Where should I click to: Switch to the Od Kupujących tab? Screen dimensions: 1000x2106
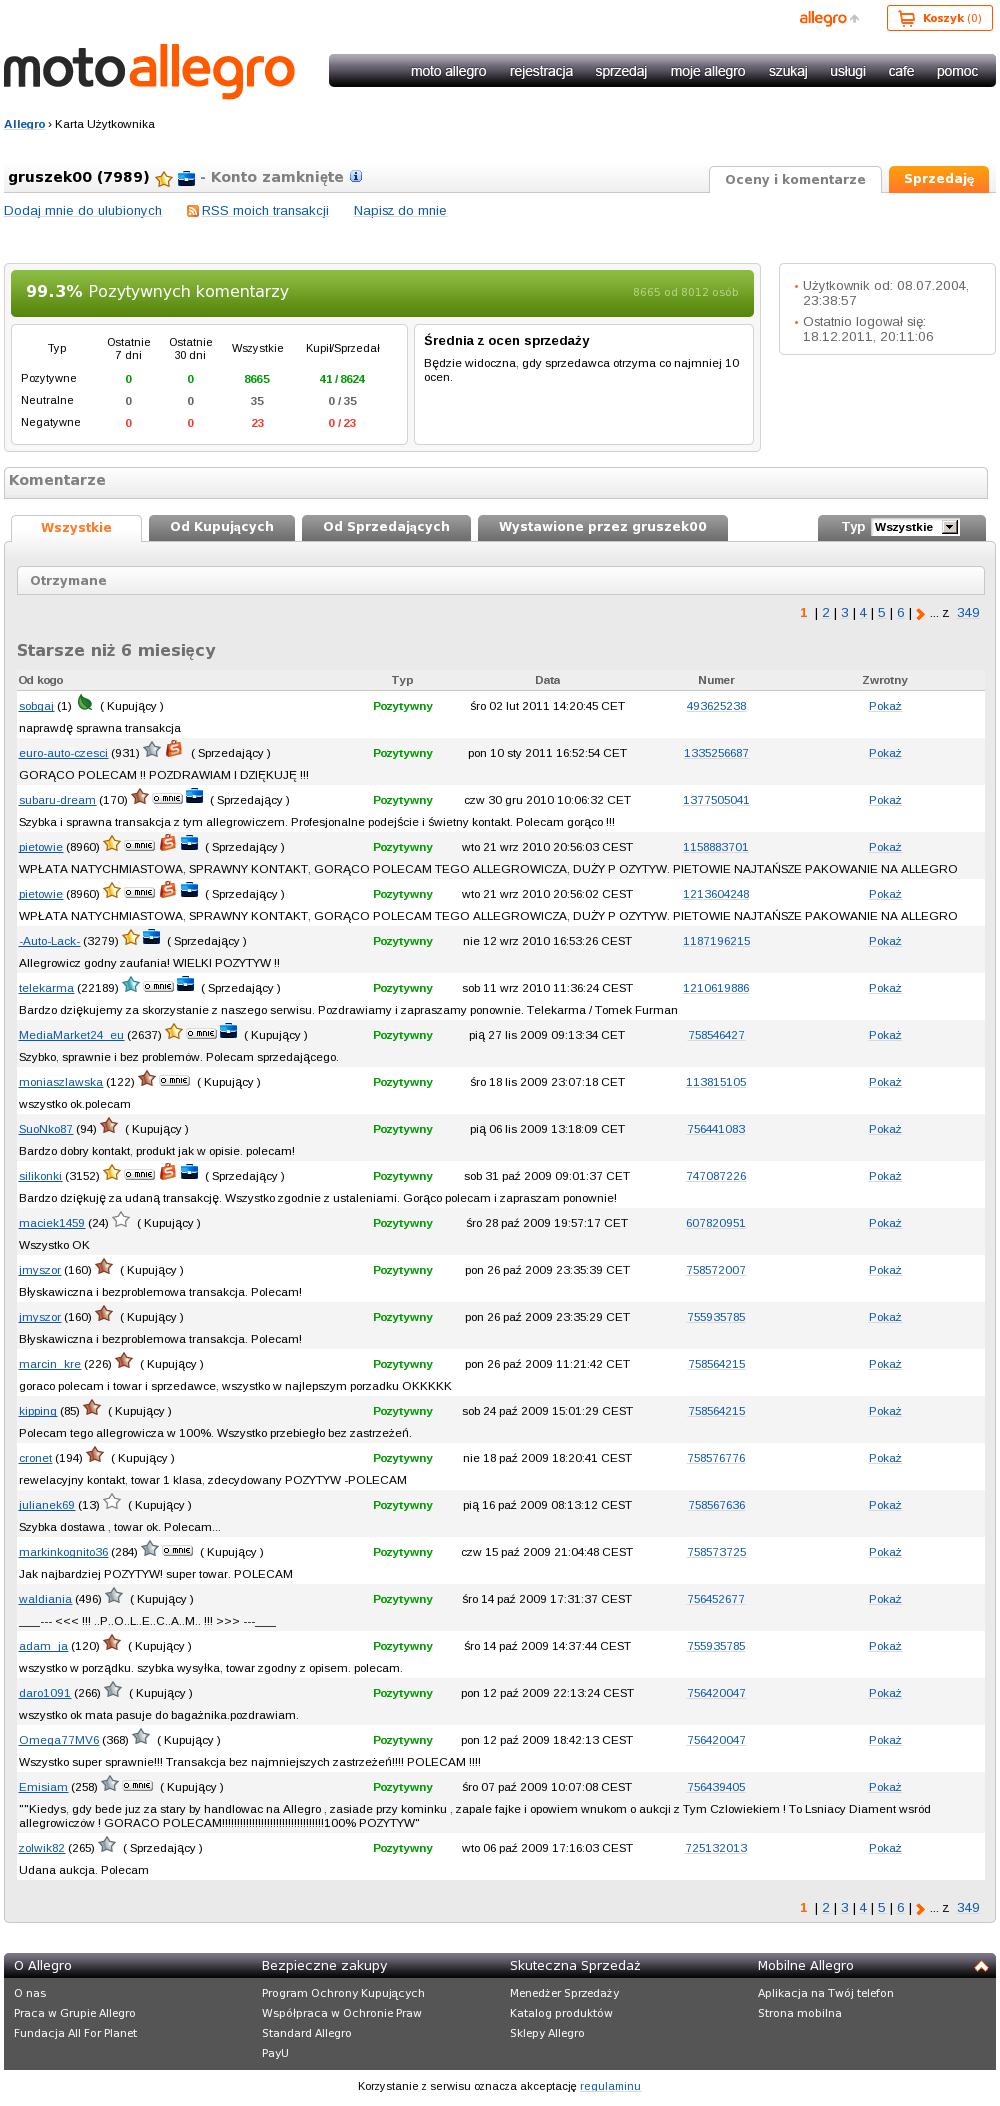coord(222,527)
